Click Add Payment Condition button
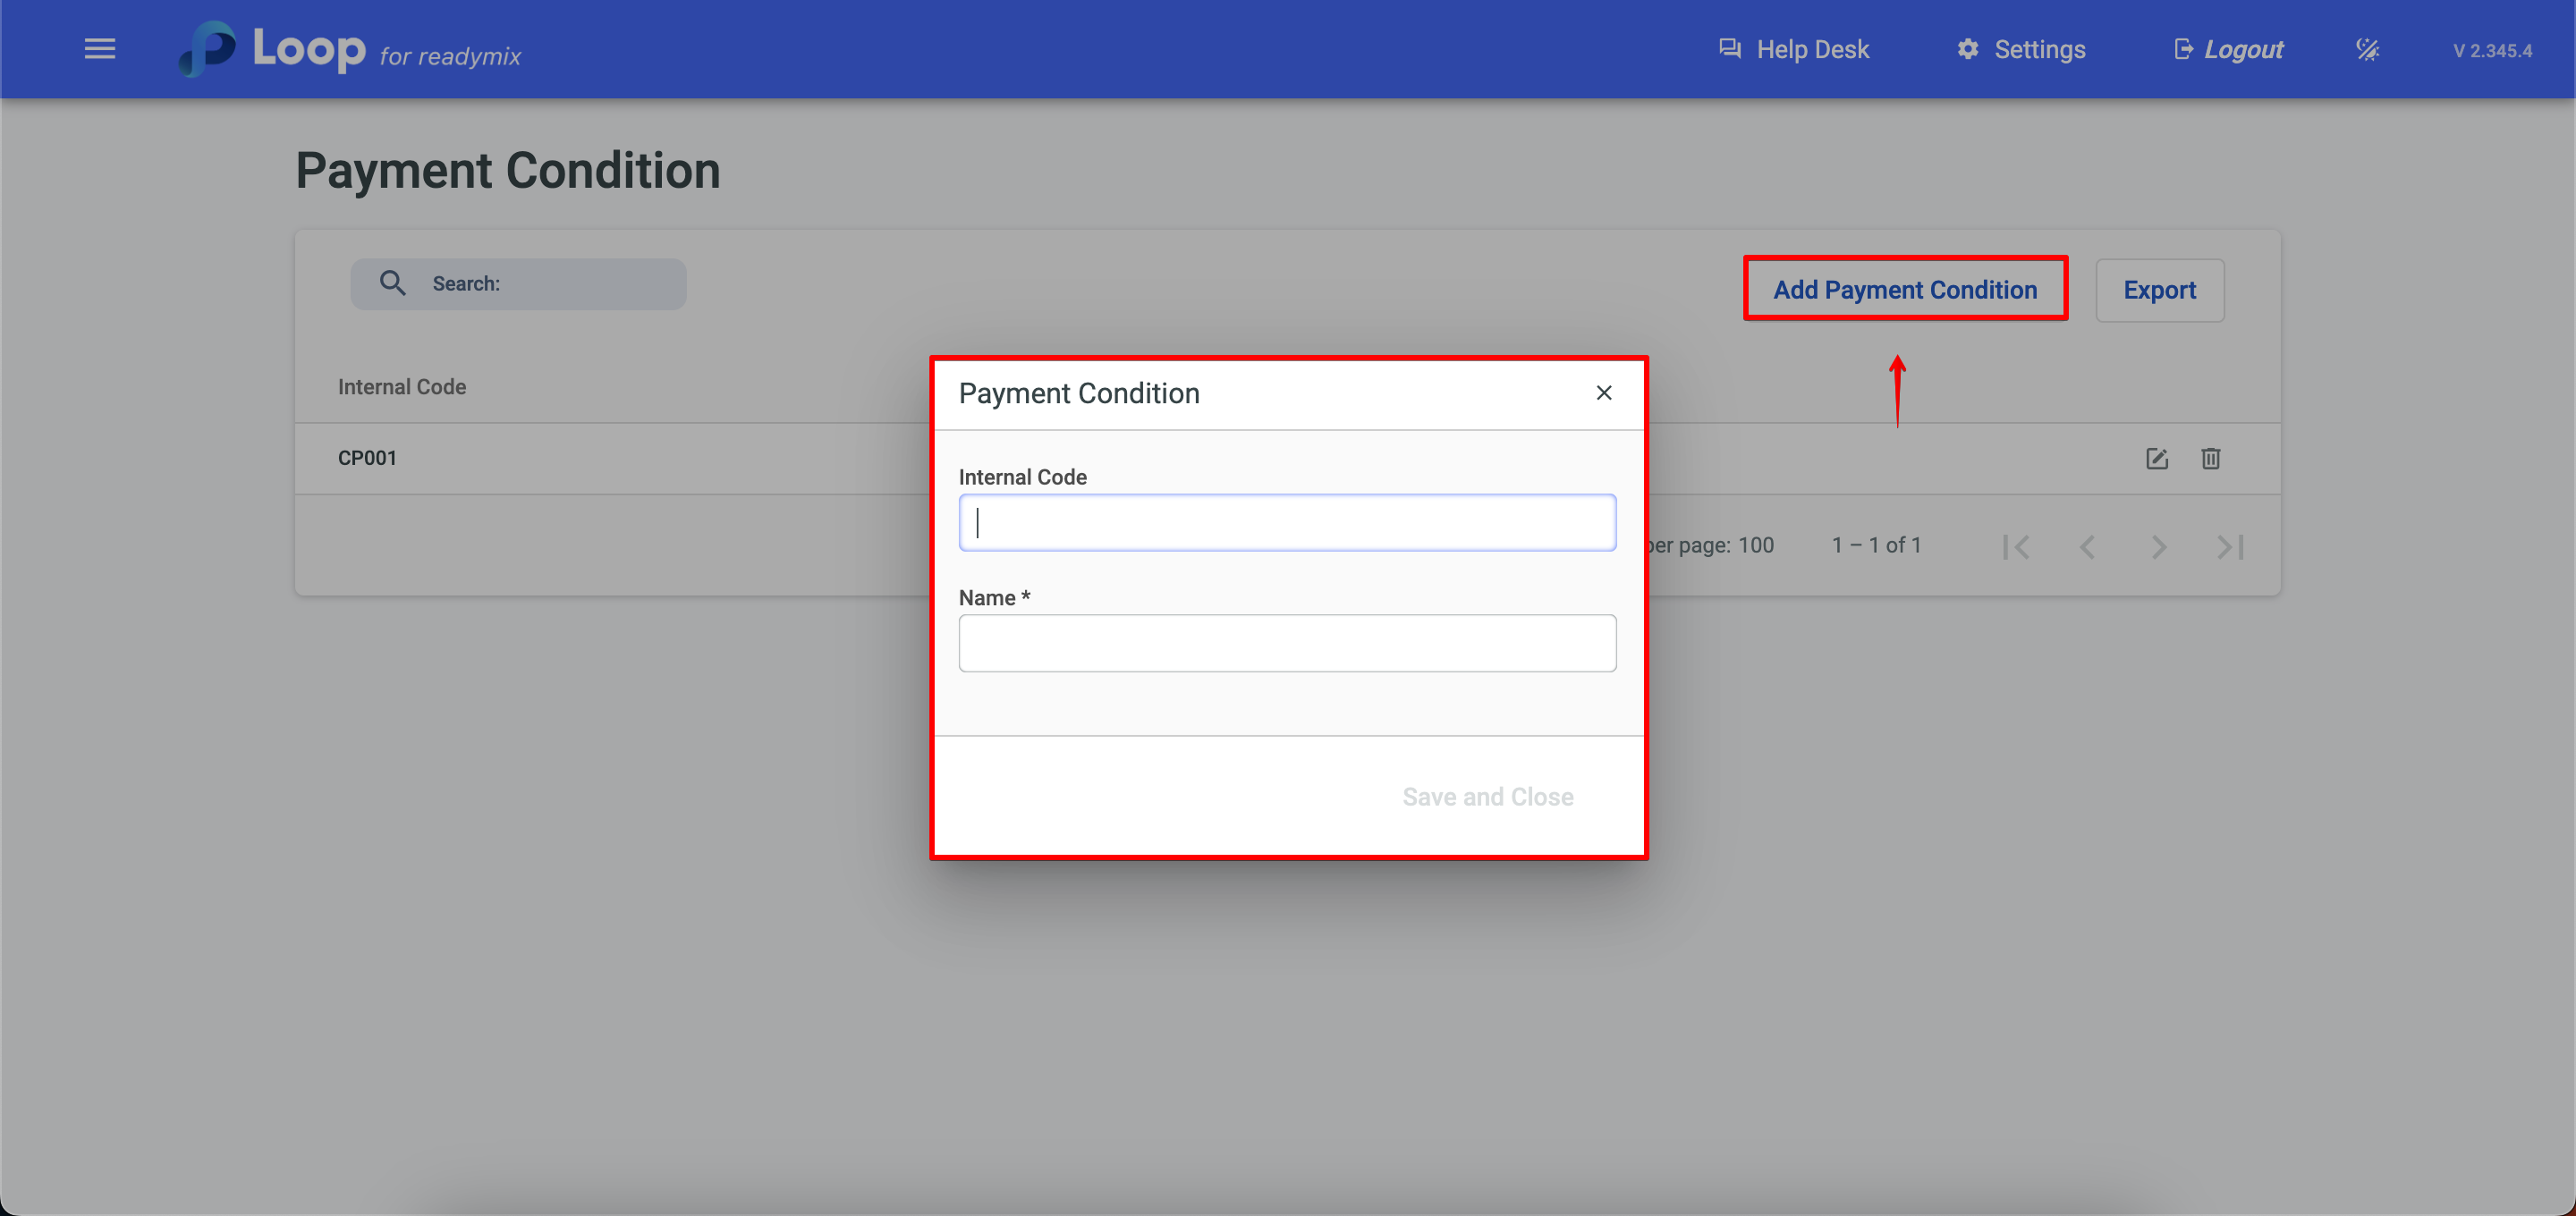2576x1216 pixels. pos(1905,290)
